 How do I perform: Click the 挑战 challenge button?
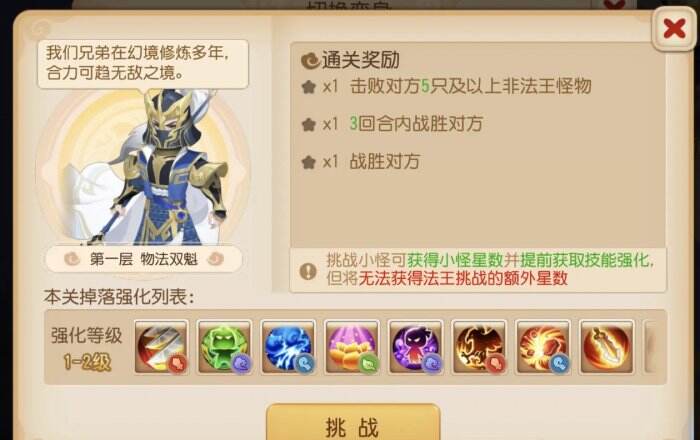coord(353,422)
